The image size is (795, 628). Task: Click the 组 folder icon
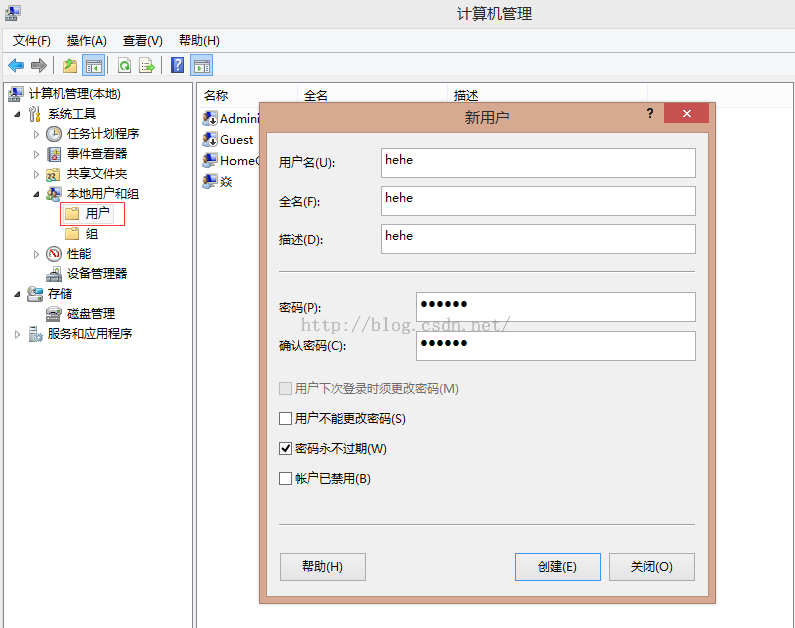72,234
